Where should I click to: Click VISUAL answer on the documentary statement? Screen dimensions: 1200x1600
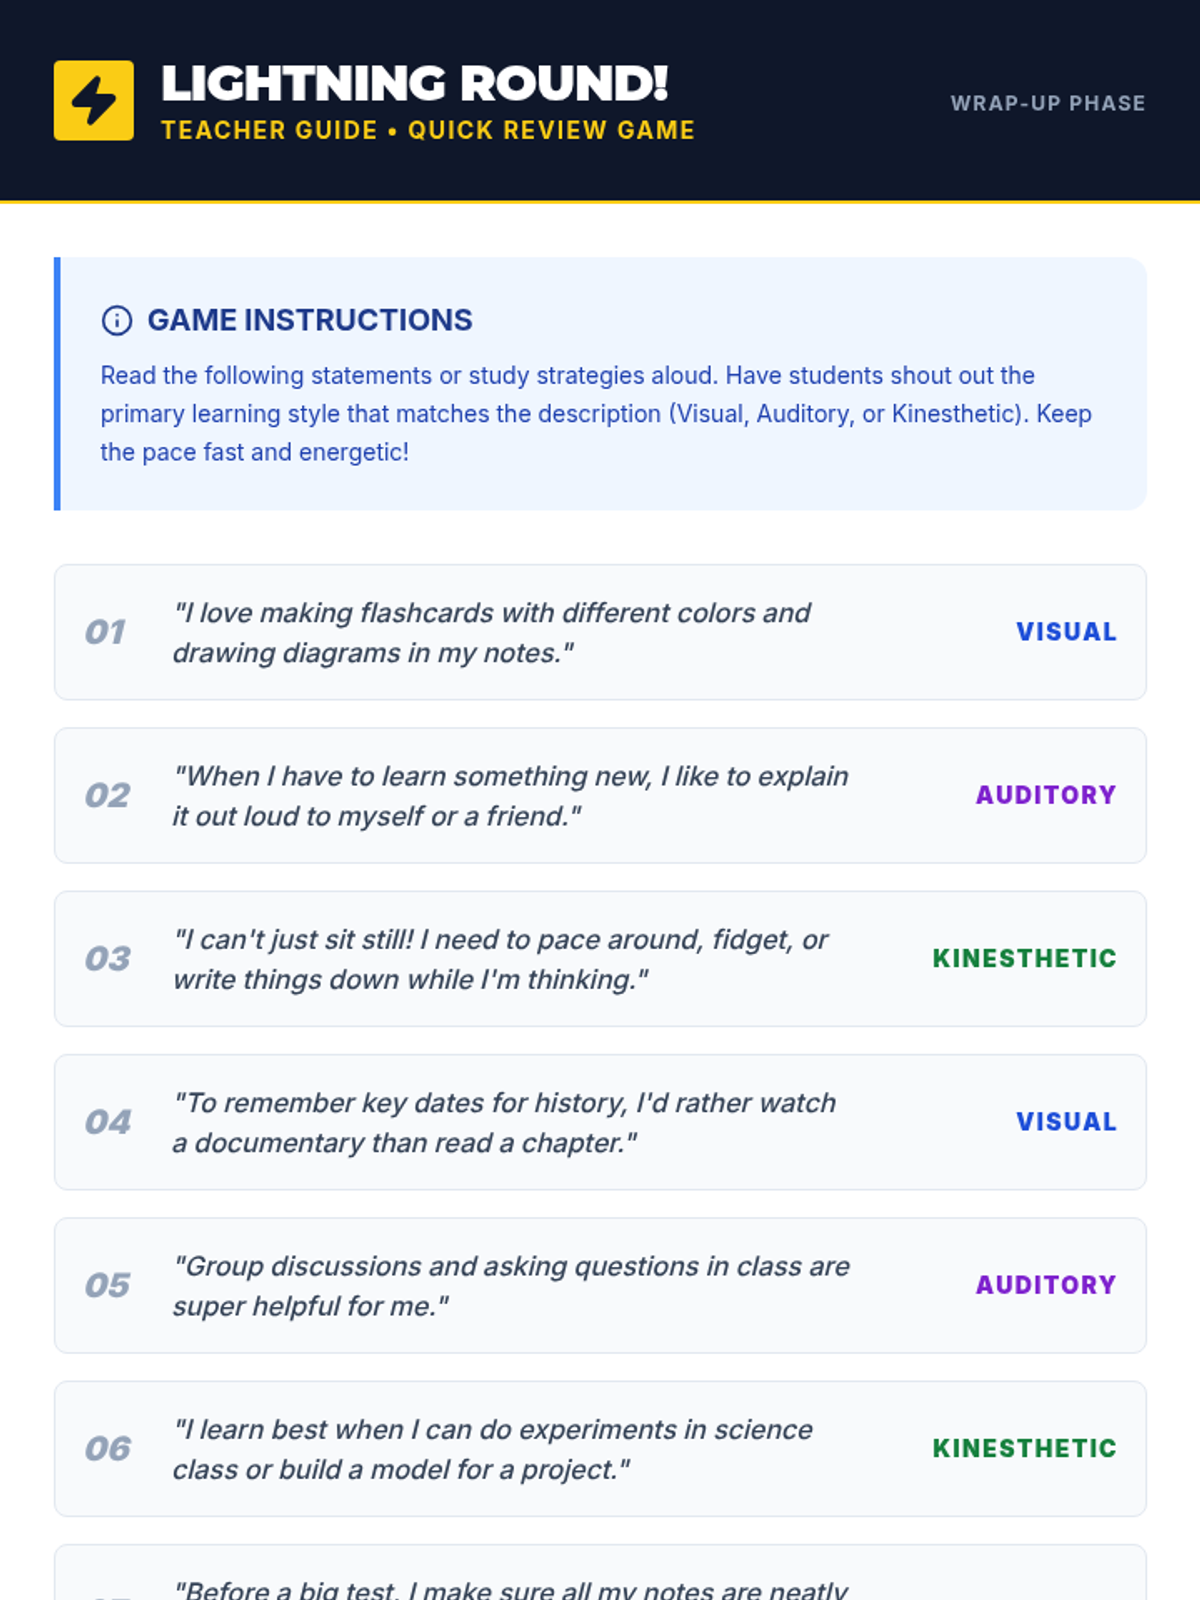[1066, 1122]
